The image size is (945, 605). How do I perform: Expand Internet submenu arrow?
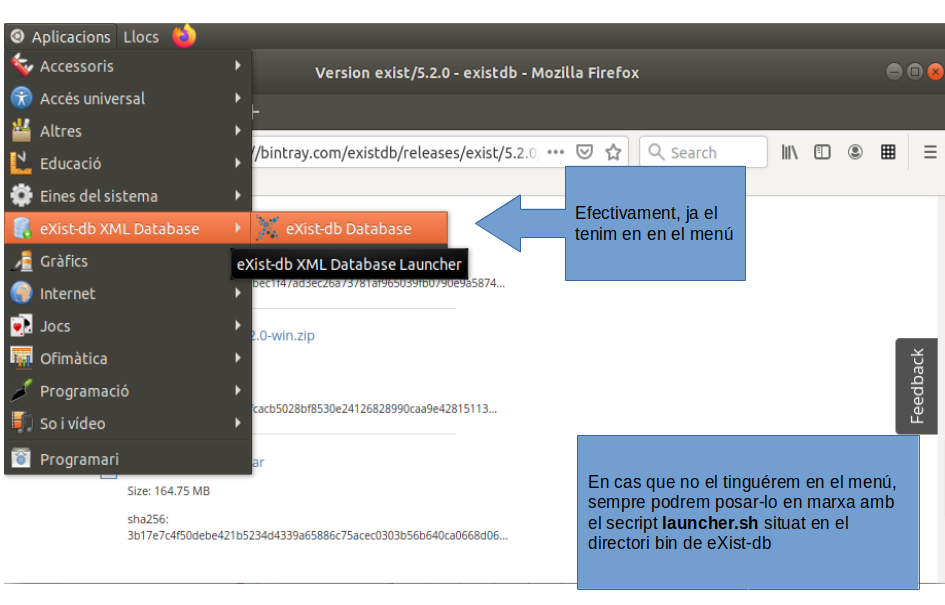[x=238, y=293]
